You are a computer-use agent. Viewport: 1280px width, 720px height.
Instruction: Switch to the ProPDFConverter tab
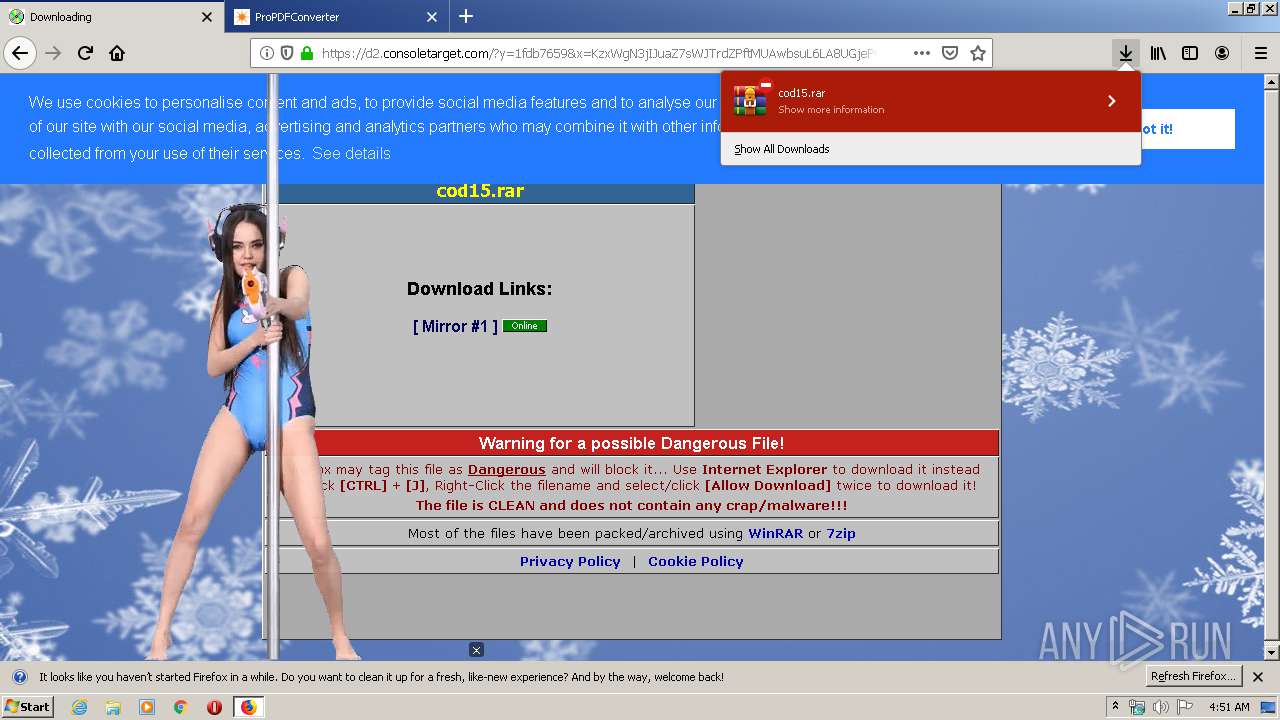[x=336, y=17]
